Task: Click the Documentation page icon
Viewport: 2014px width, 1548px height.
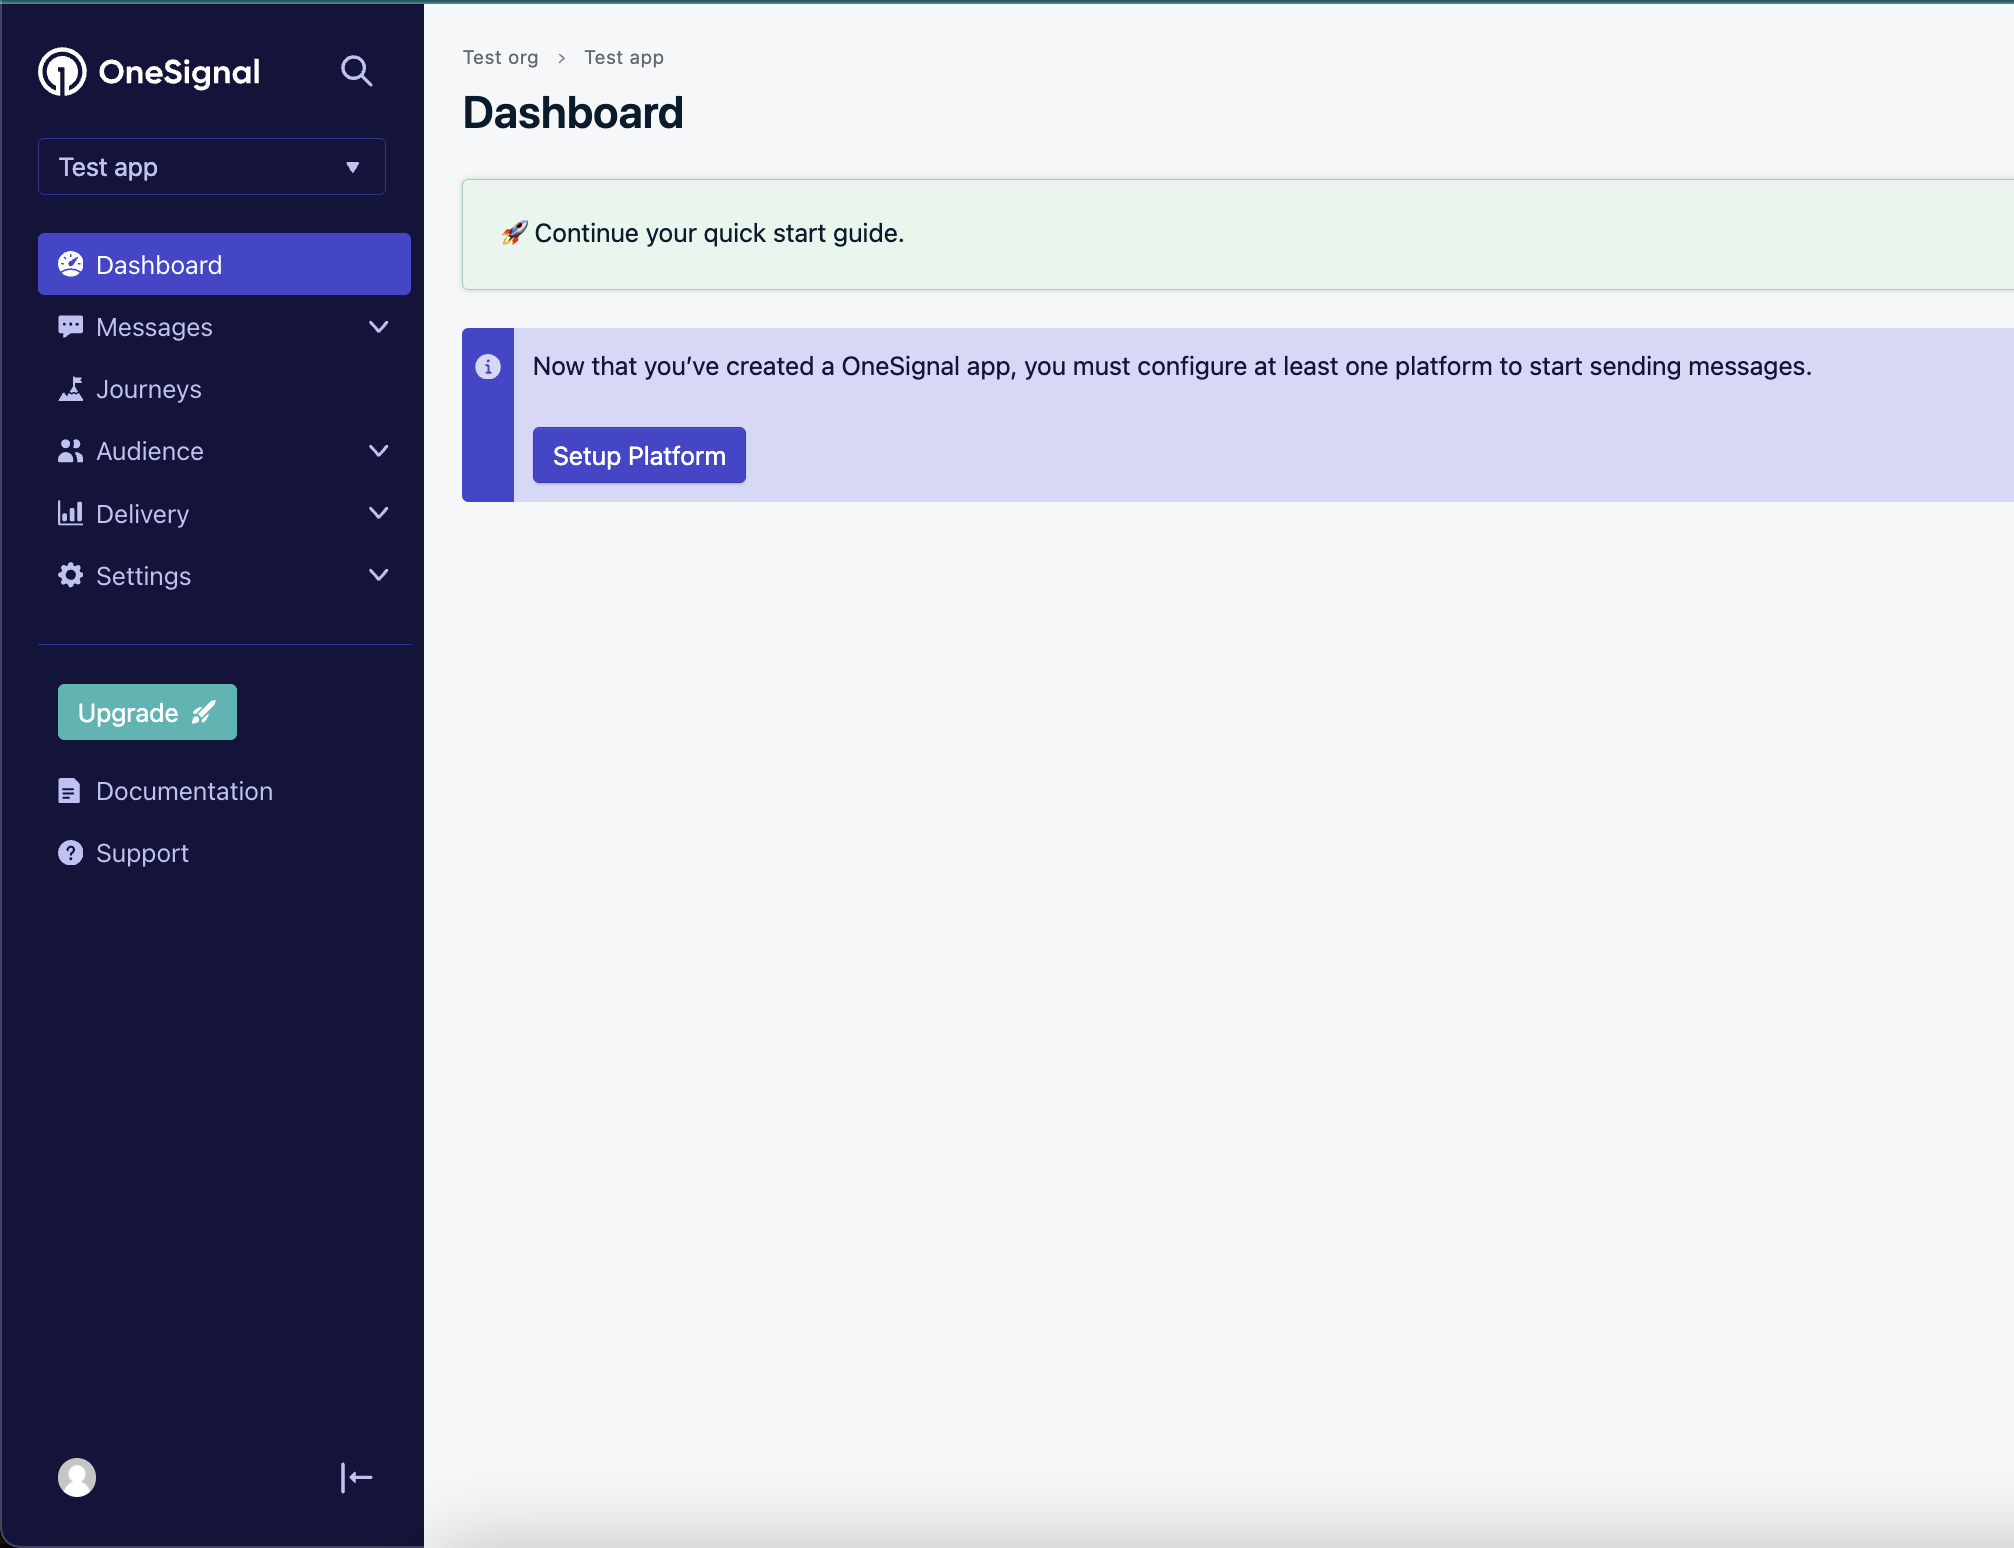Action: (69, 791)
